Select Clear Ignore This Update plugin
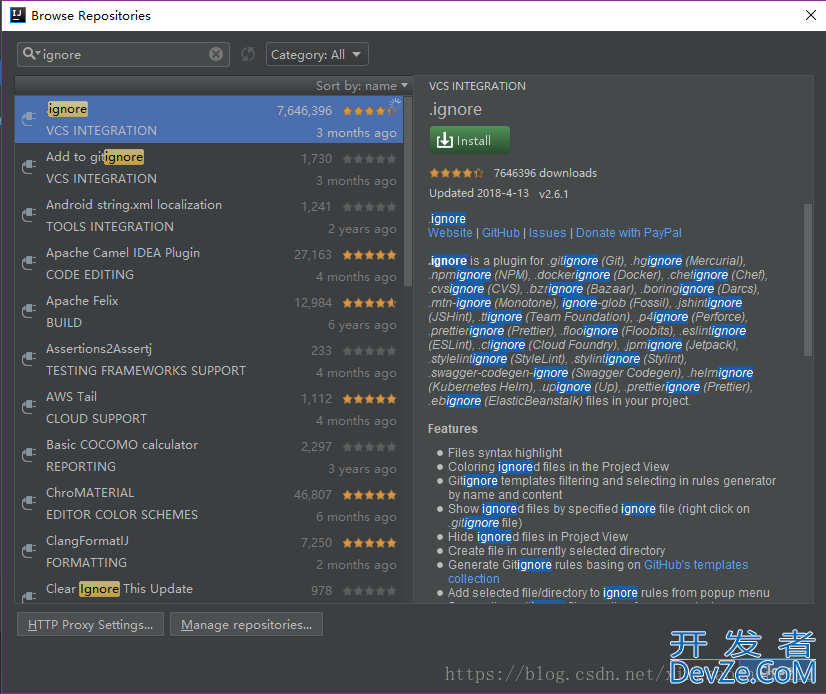The height and width of the screenshot is (694, 826). coord(209,589)
